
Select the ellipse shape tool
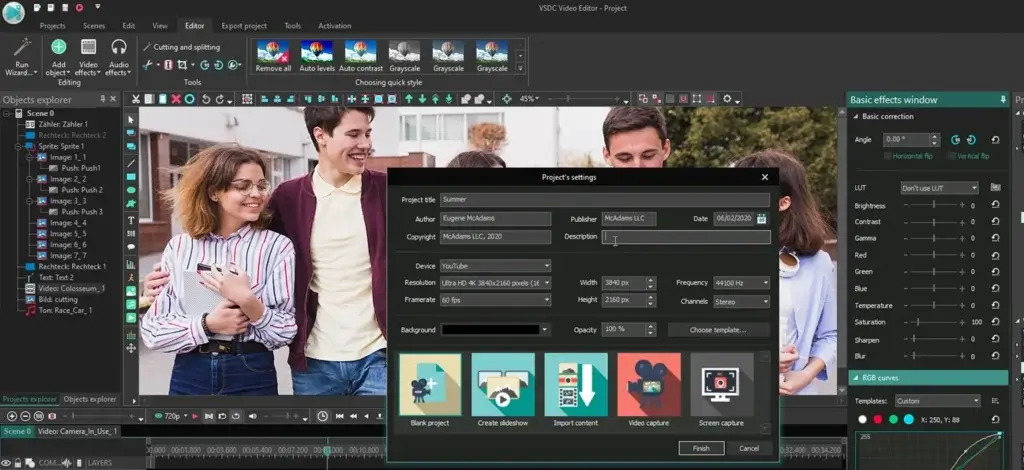[131, 191]
